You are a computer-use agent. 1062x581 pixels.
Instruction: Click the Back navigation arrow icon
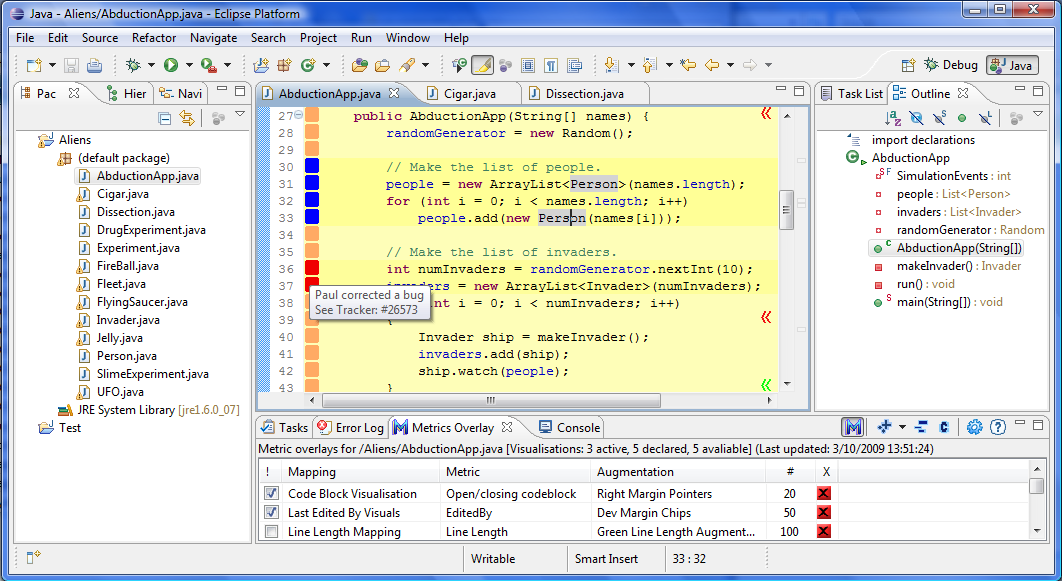[712, 65]
